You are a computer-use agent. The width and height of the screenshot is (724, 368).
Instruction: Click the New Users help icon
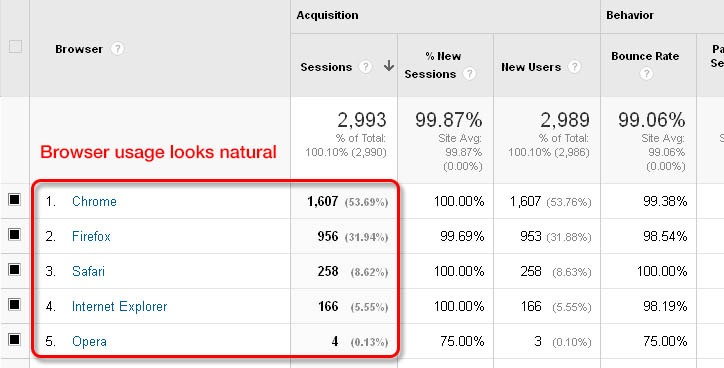pos(574,66)
